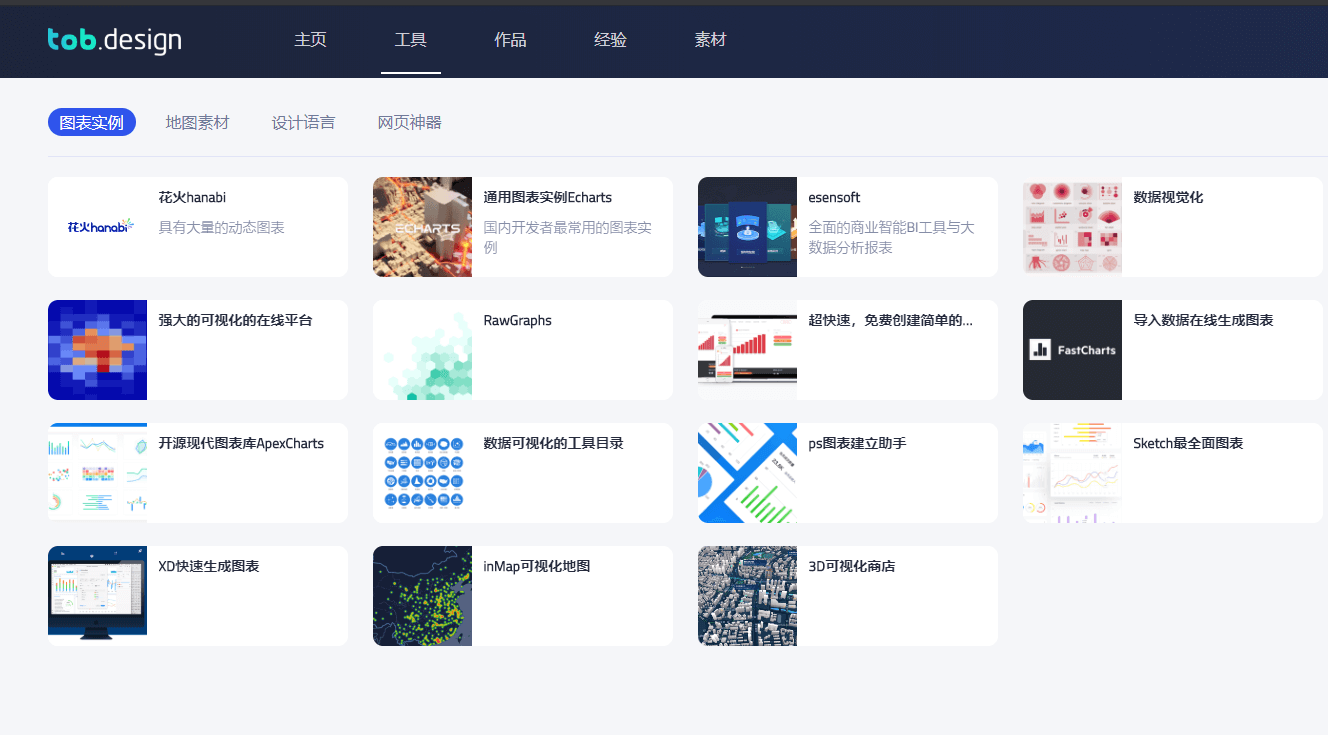
Task: Open the 作品 nav item
Action: [510, 40]
